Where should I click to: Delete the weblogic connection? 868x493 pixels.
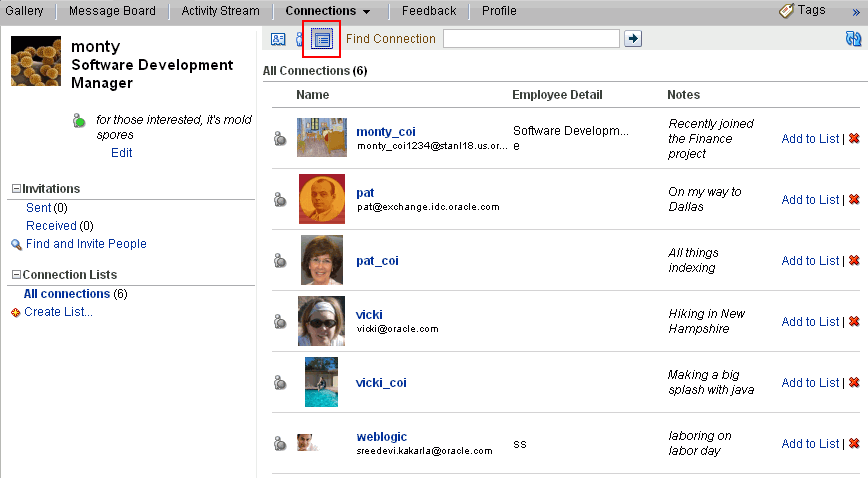point(854,443)
